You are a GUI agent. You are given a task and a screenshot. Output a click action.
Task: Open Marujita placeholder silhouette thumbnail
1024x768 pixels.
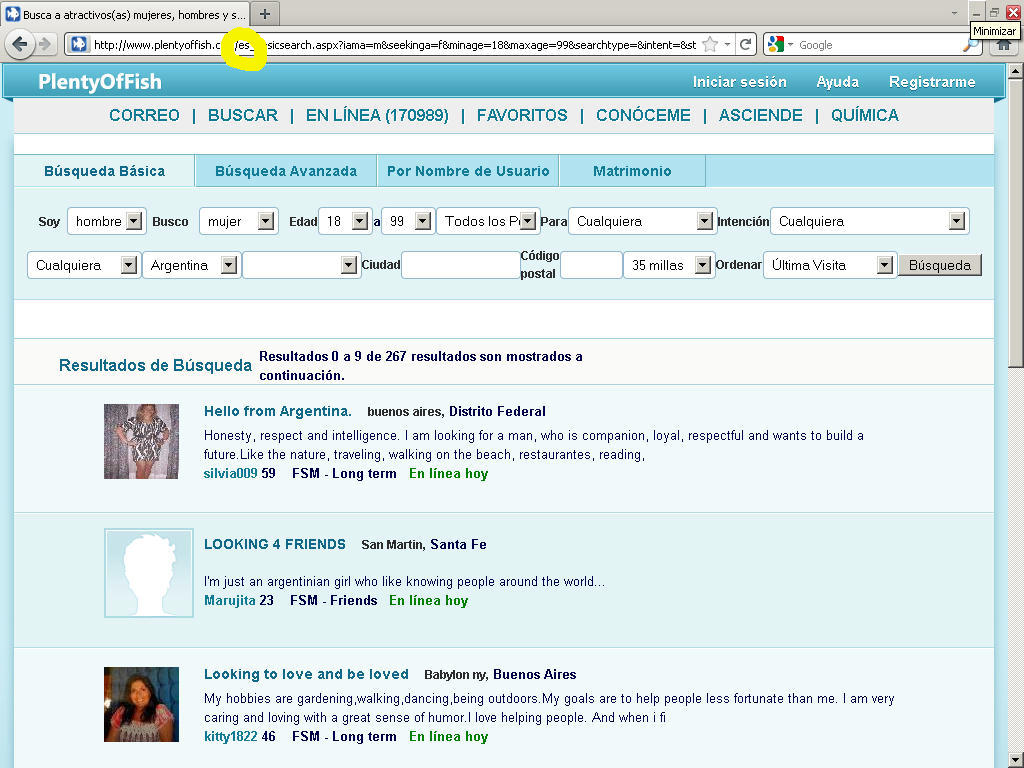click(x=149, y=573)
